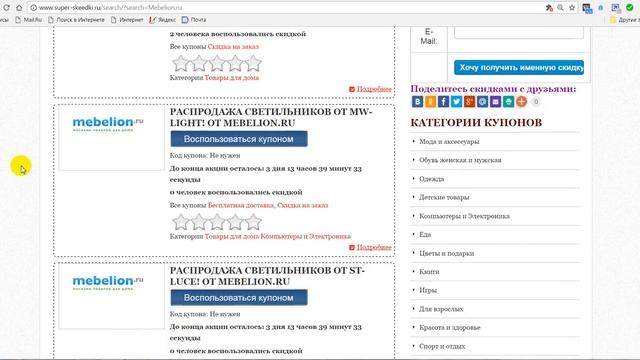Rate MW-Light coupon with fifth star

tap(253, 222)
